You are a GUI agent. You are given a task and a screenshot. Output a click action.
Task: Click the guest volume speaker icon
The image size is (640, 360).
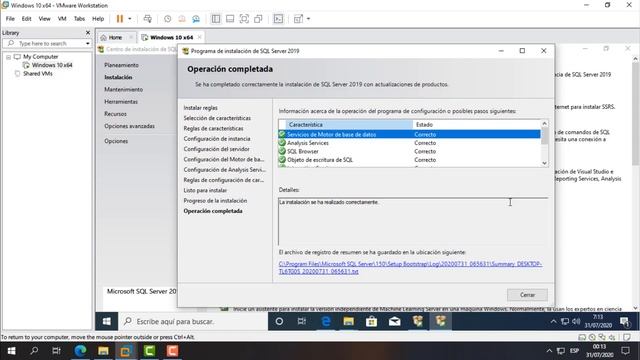click(576, 322)
